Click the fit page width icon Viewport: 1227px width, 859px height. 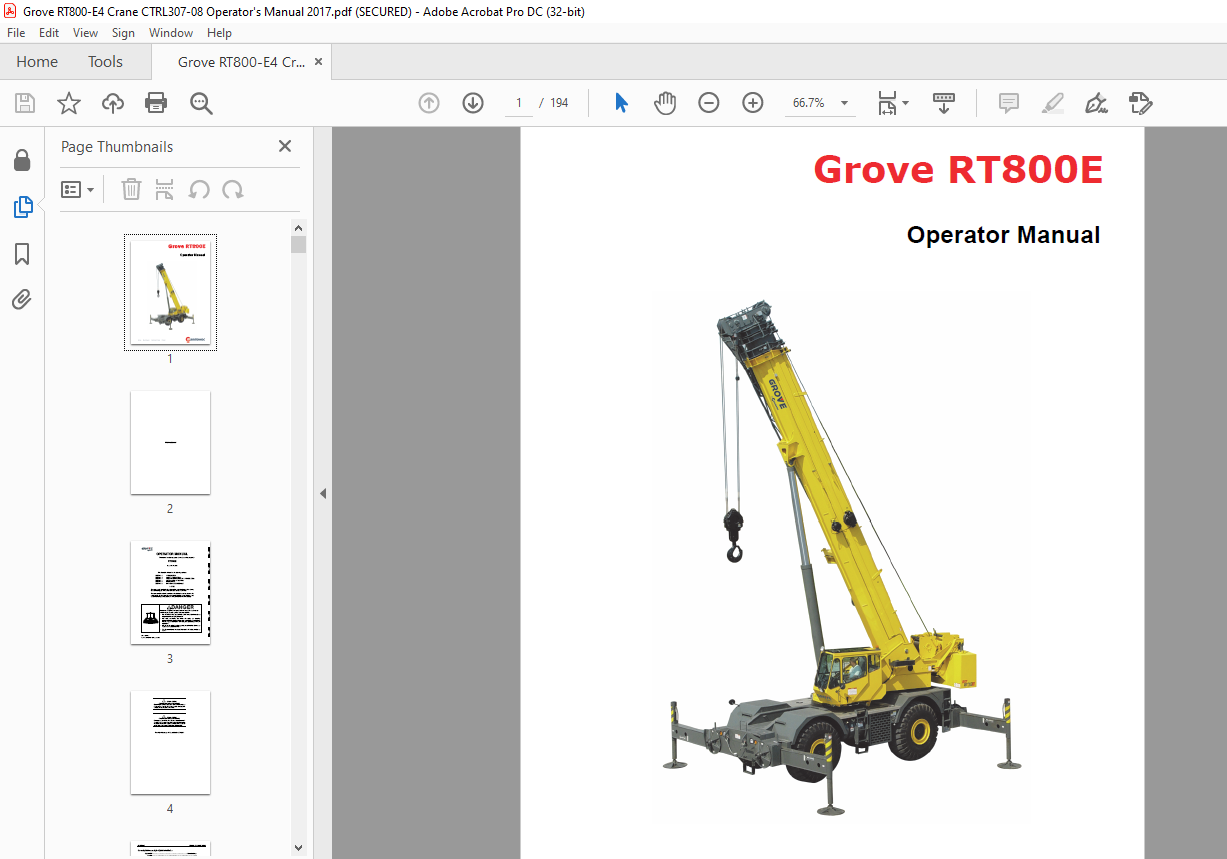[887, 103]
